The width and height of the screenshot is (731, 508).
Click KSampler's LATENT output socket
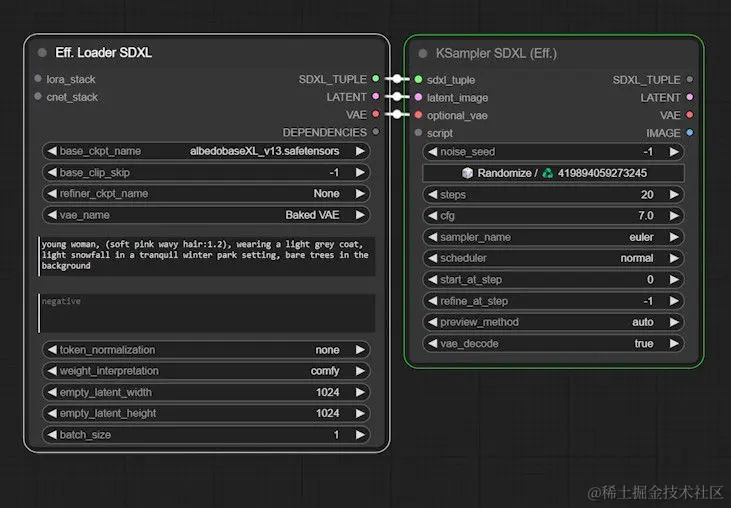(x=690, y=97)
